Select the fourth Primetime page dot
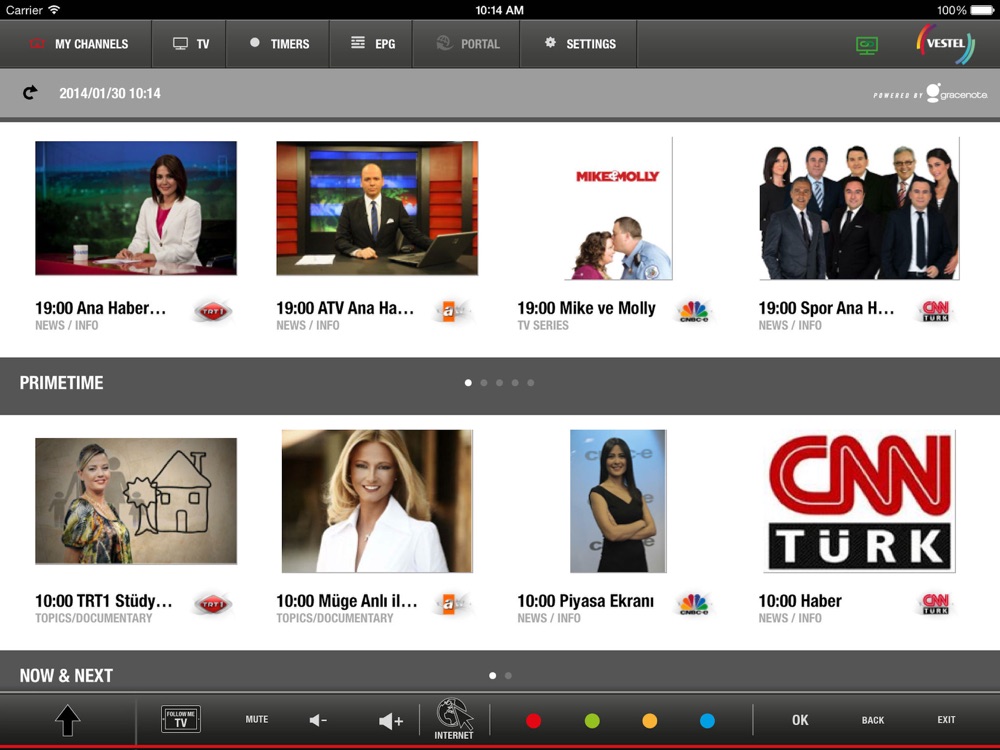Viewport: 1000px width, 750px height. (515, 383)
